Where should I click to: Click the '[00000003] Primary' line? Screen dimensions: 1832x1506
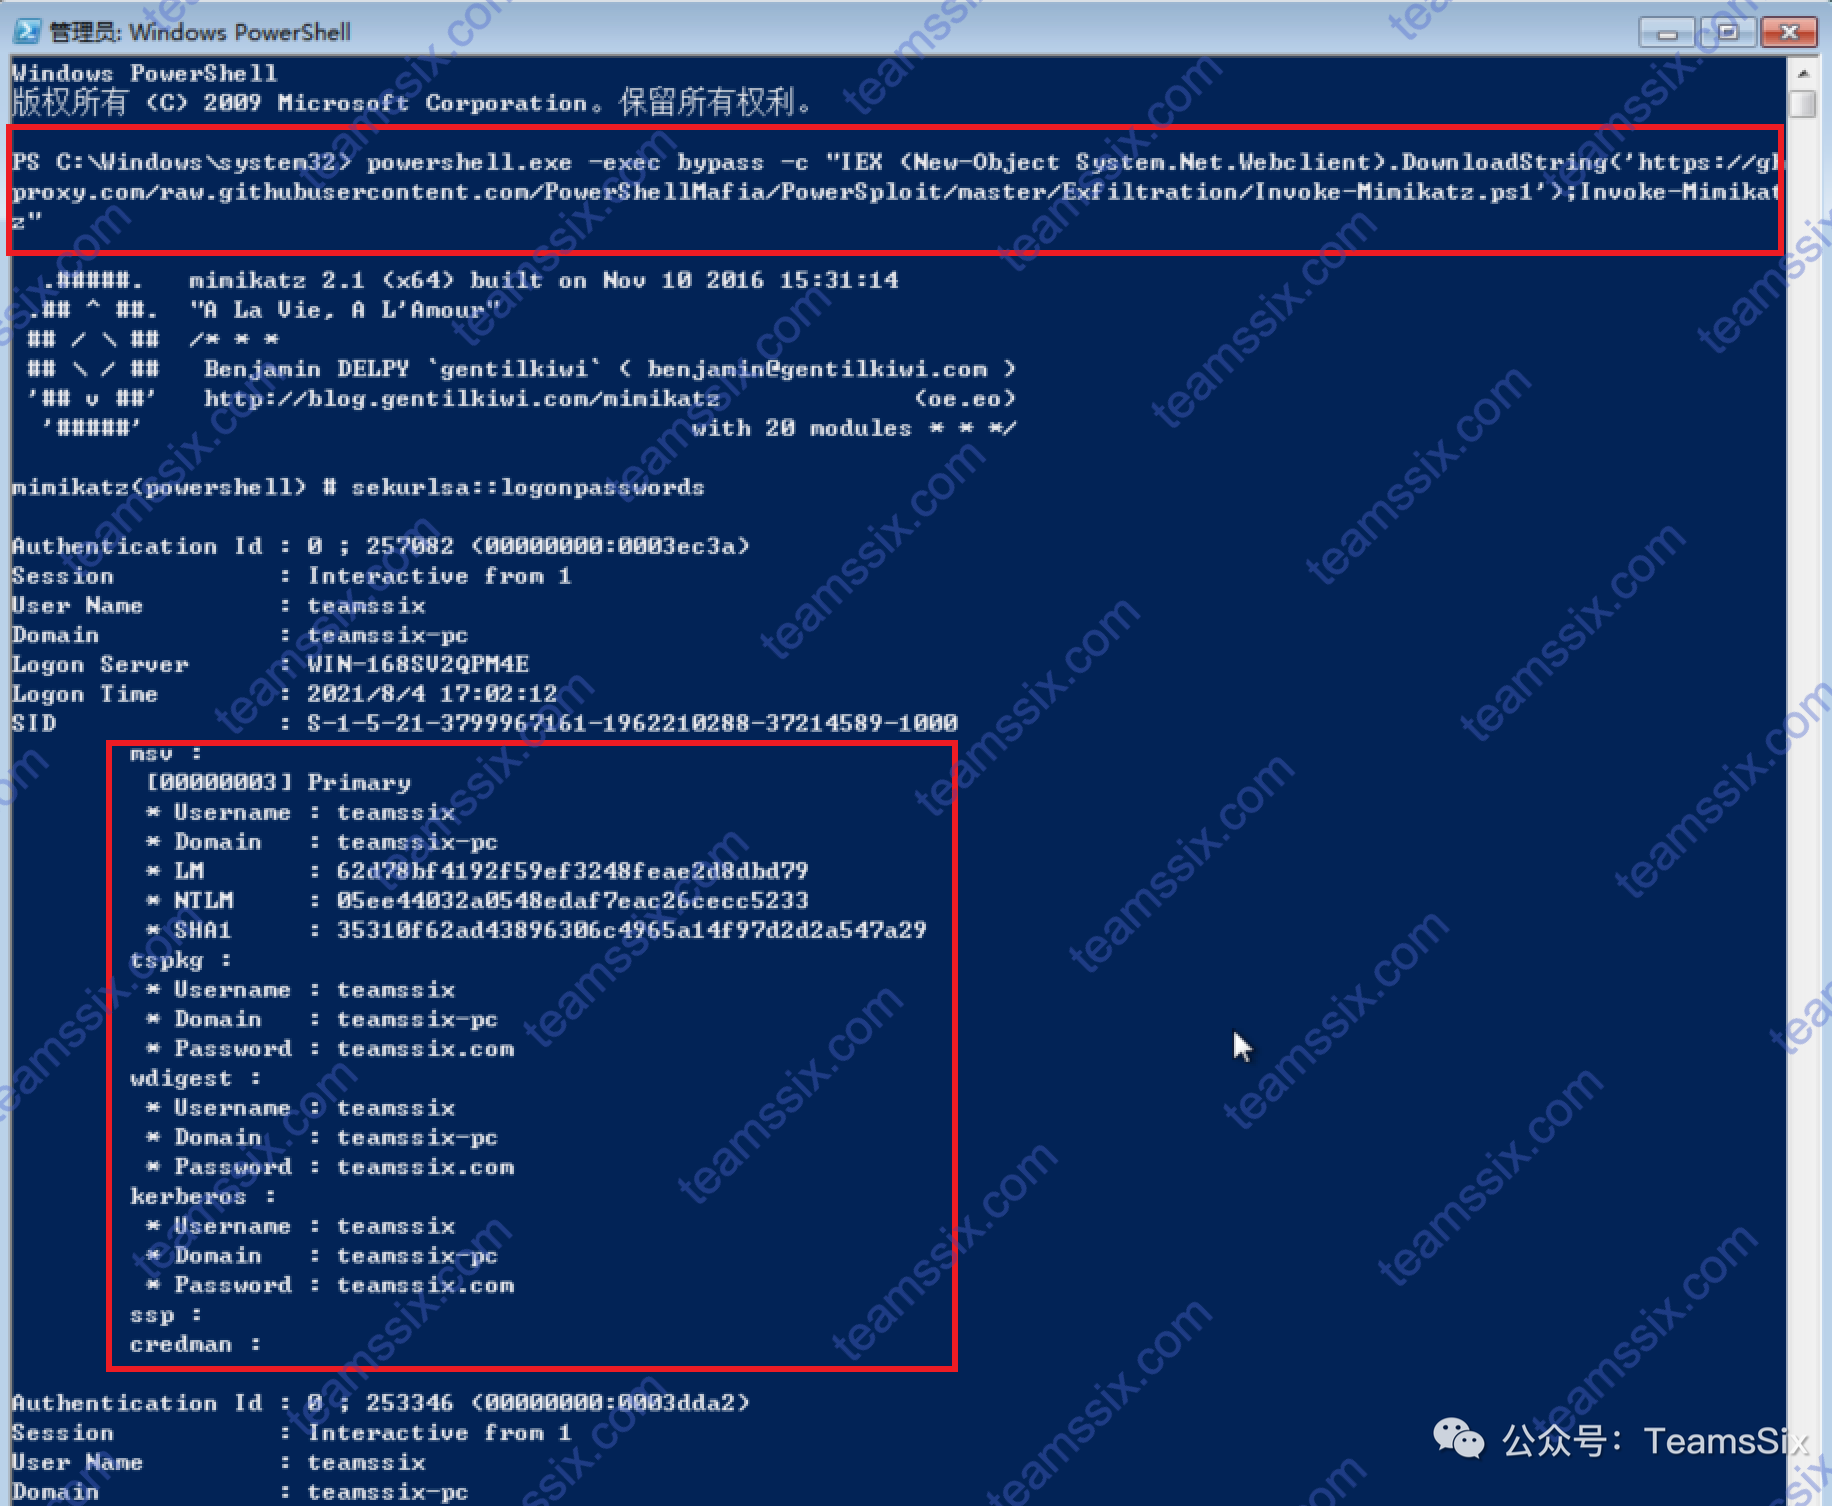278,782
